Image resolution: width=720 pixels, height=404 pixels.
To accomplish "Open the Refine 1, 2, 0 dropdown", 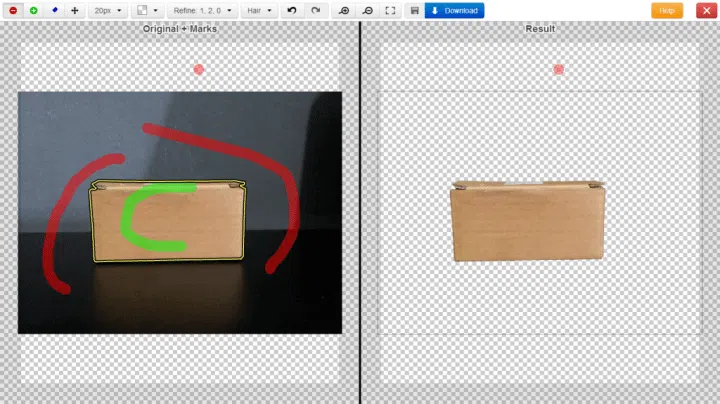I will coord(202,11).
